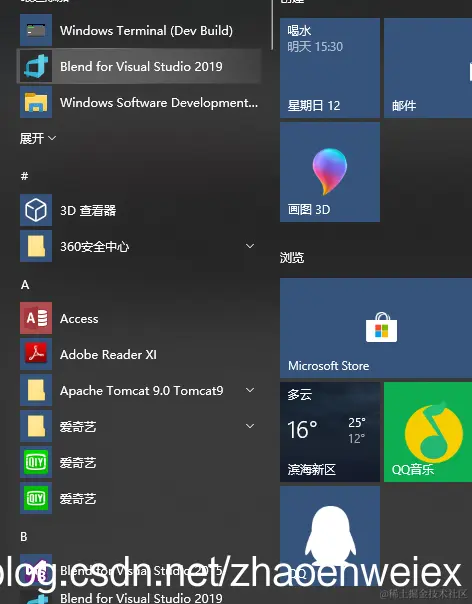
Task: Open the 滨海新区 weather tile
Action: [330, 432]
